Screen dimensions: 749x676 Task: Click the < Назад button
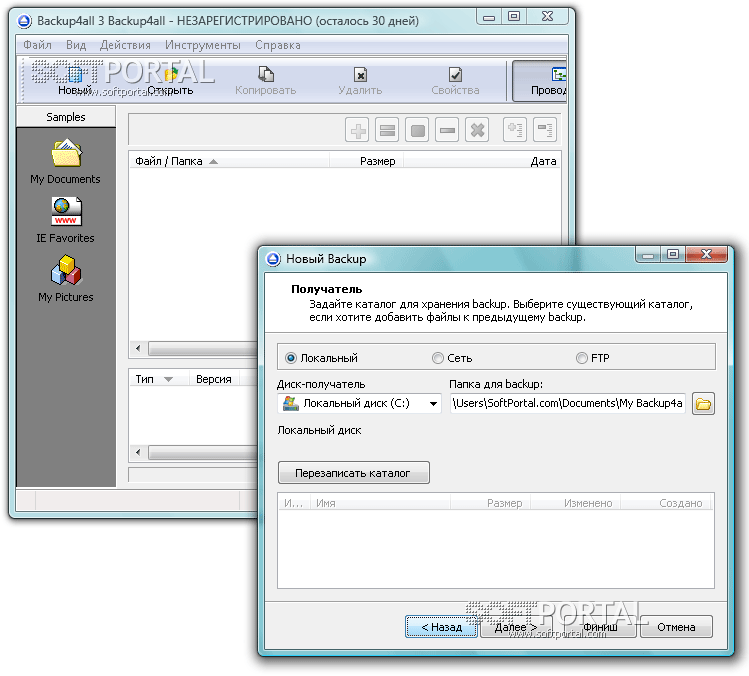click(441, 627)
